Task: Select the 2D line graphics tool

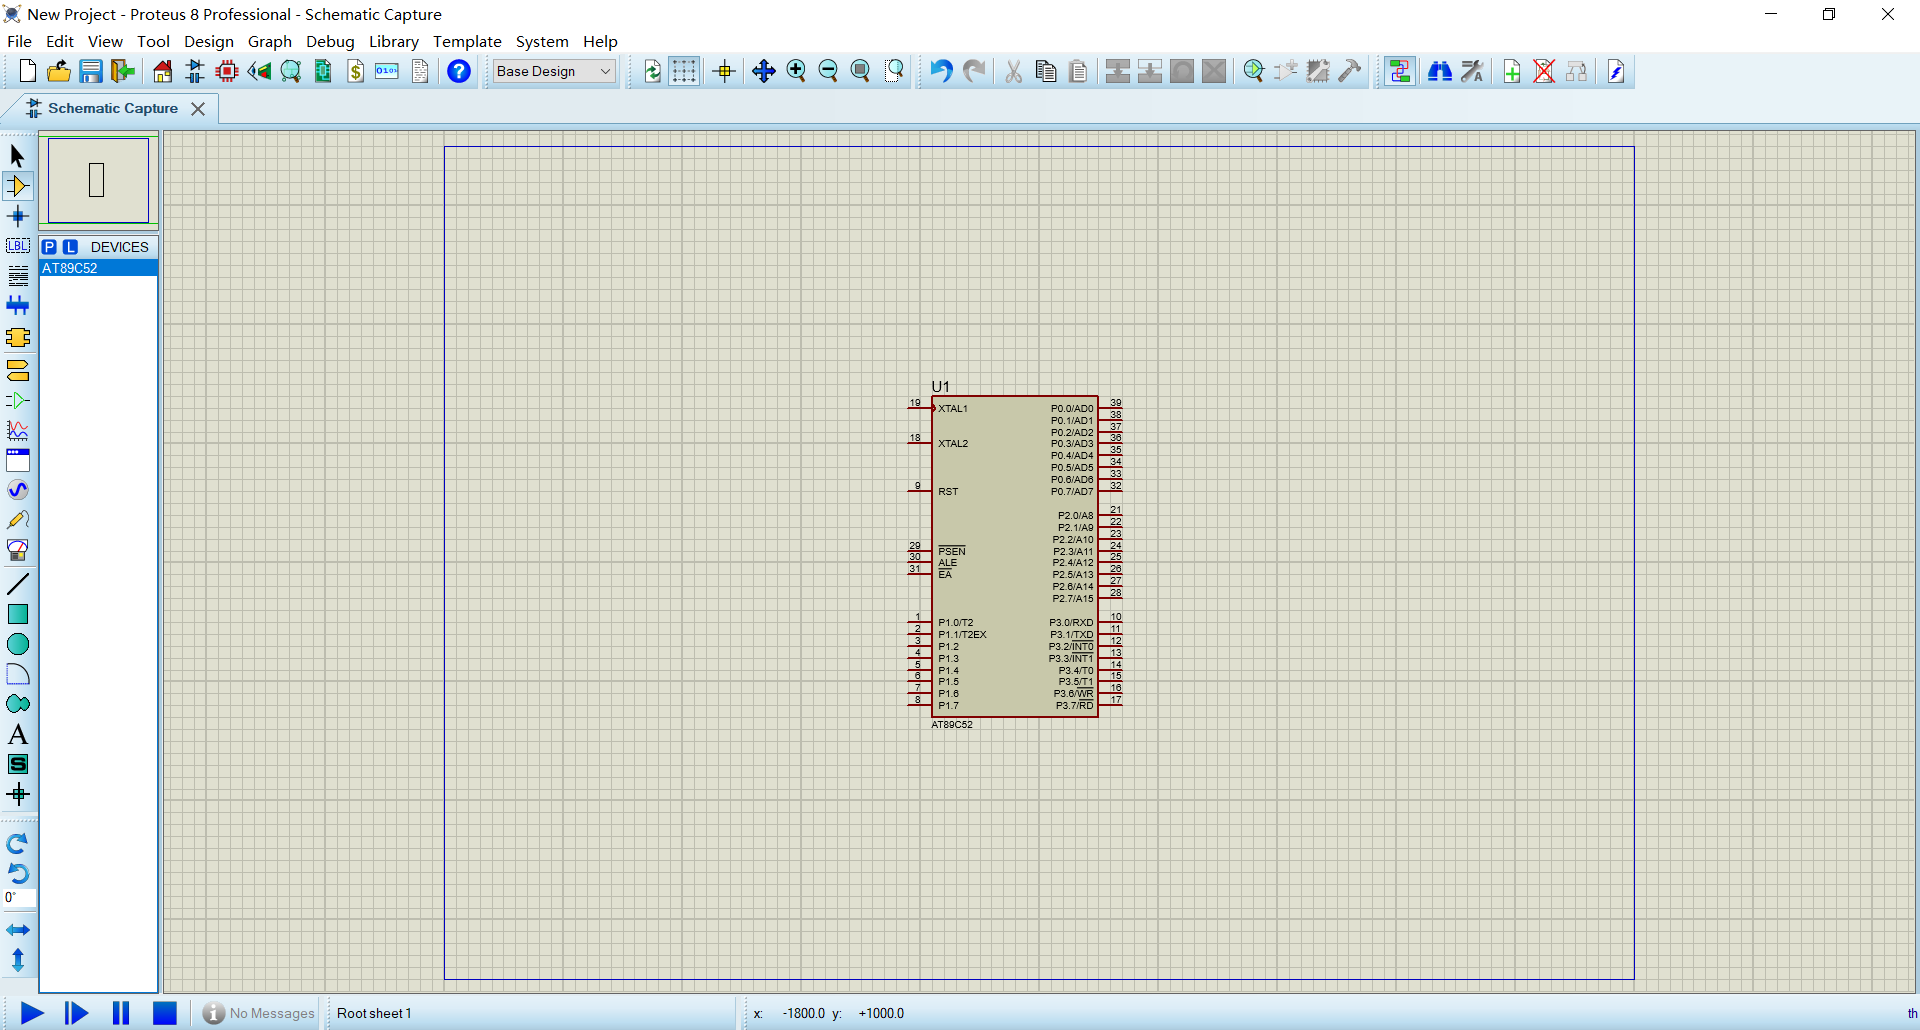Action: (x=18, y=584)
